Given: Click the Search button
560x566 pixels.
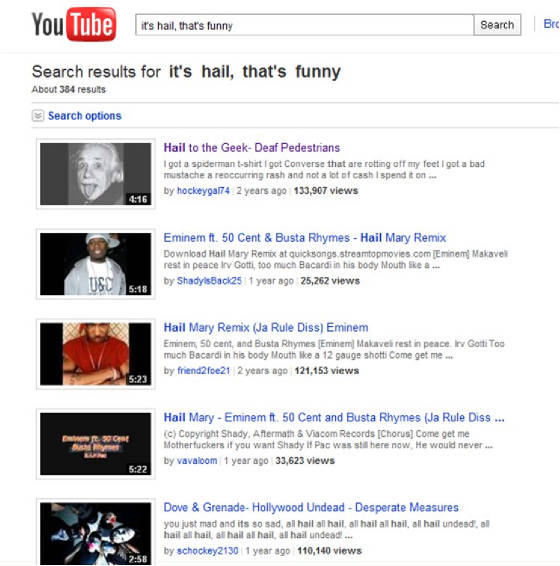Looking at the screenshot, I should pyautogui.click(x=497, y=25).
